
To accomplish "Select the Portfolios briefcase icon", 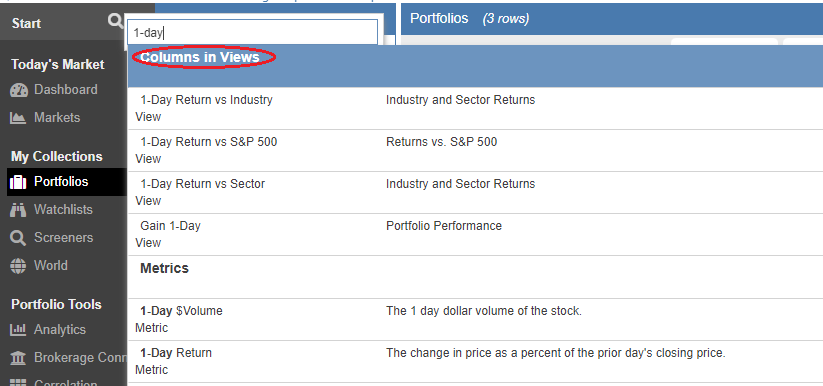I will point(18,182).
